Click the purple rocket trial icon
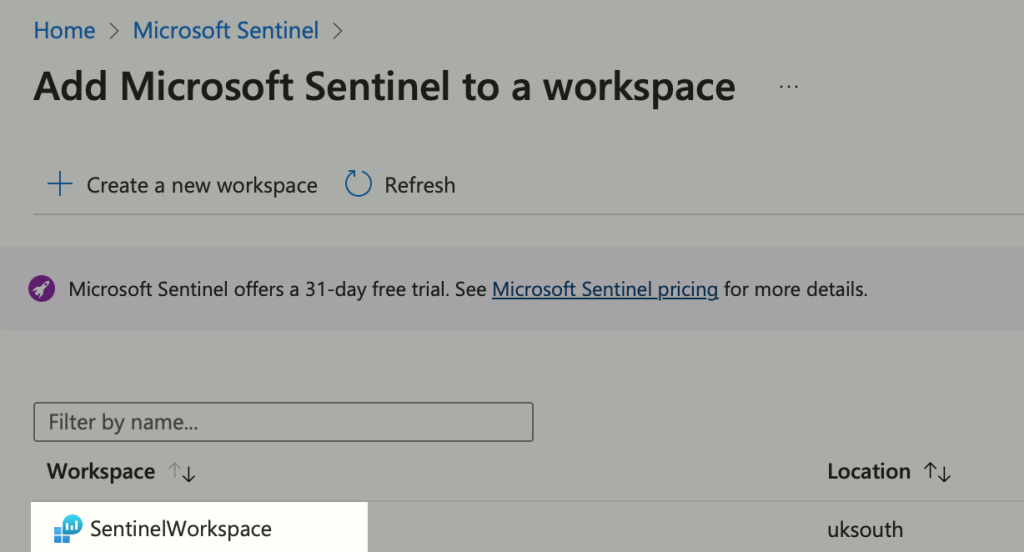 tap(42, 290)
